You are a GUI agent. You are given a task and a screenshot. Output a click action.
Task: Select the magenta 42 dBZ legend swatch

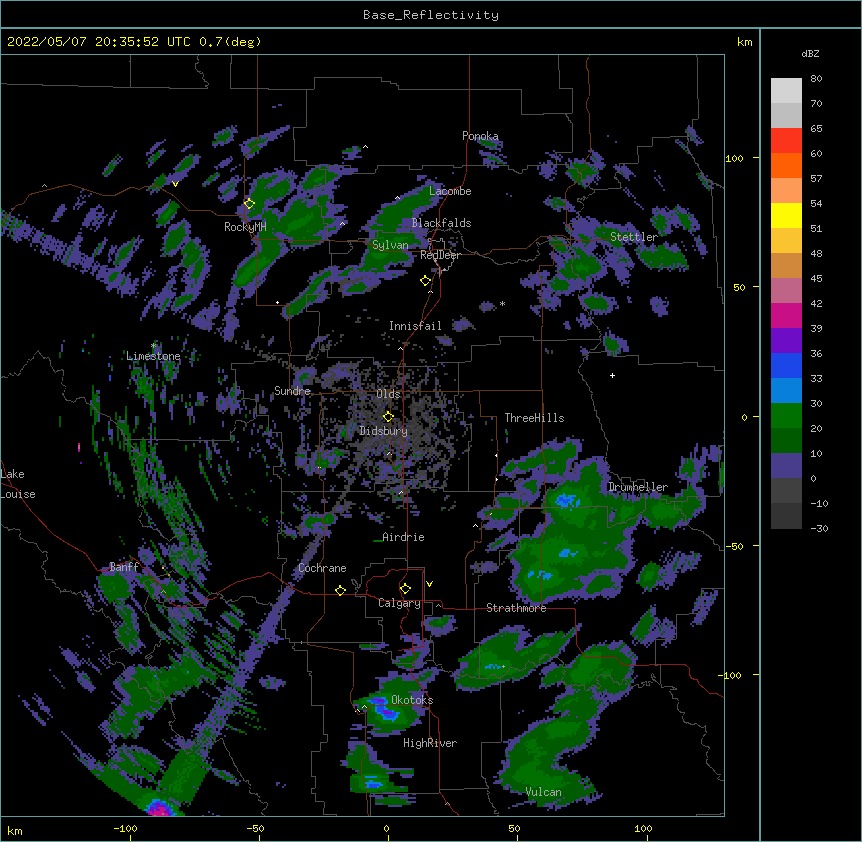786,315
